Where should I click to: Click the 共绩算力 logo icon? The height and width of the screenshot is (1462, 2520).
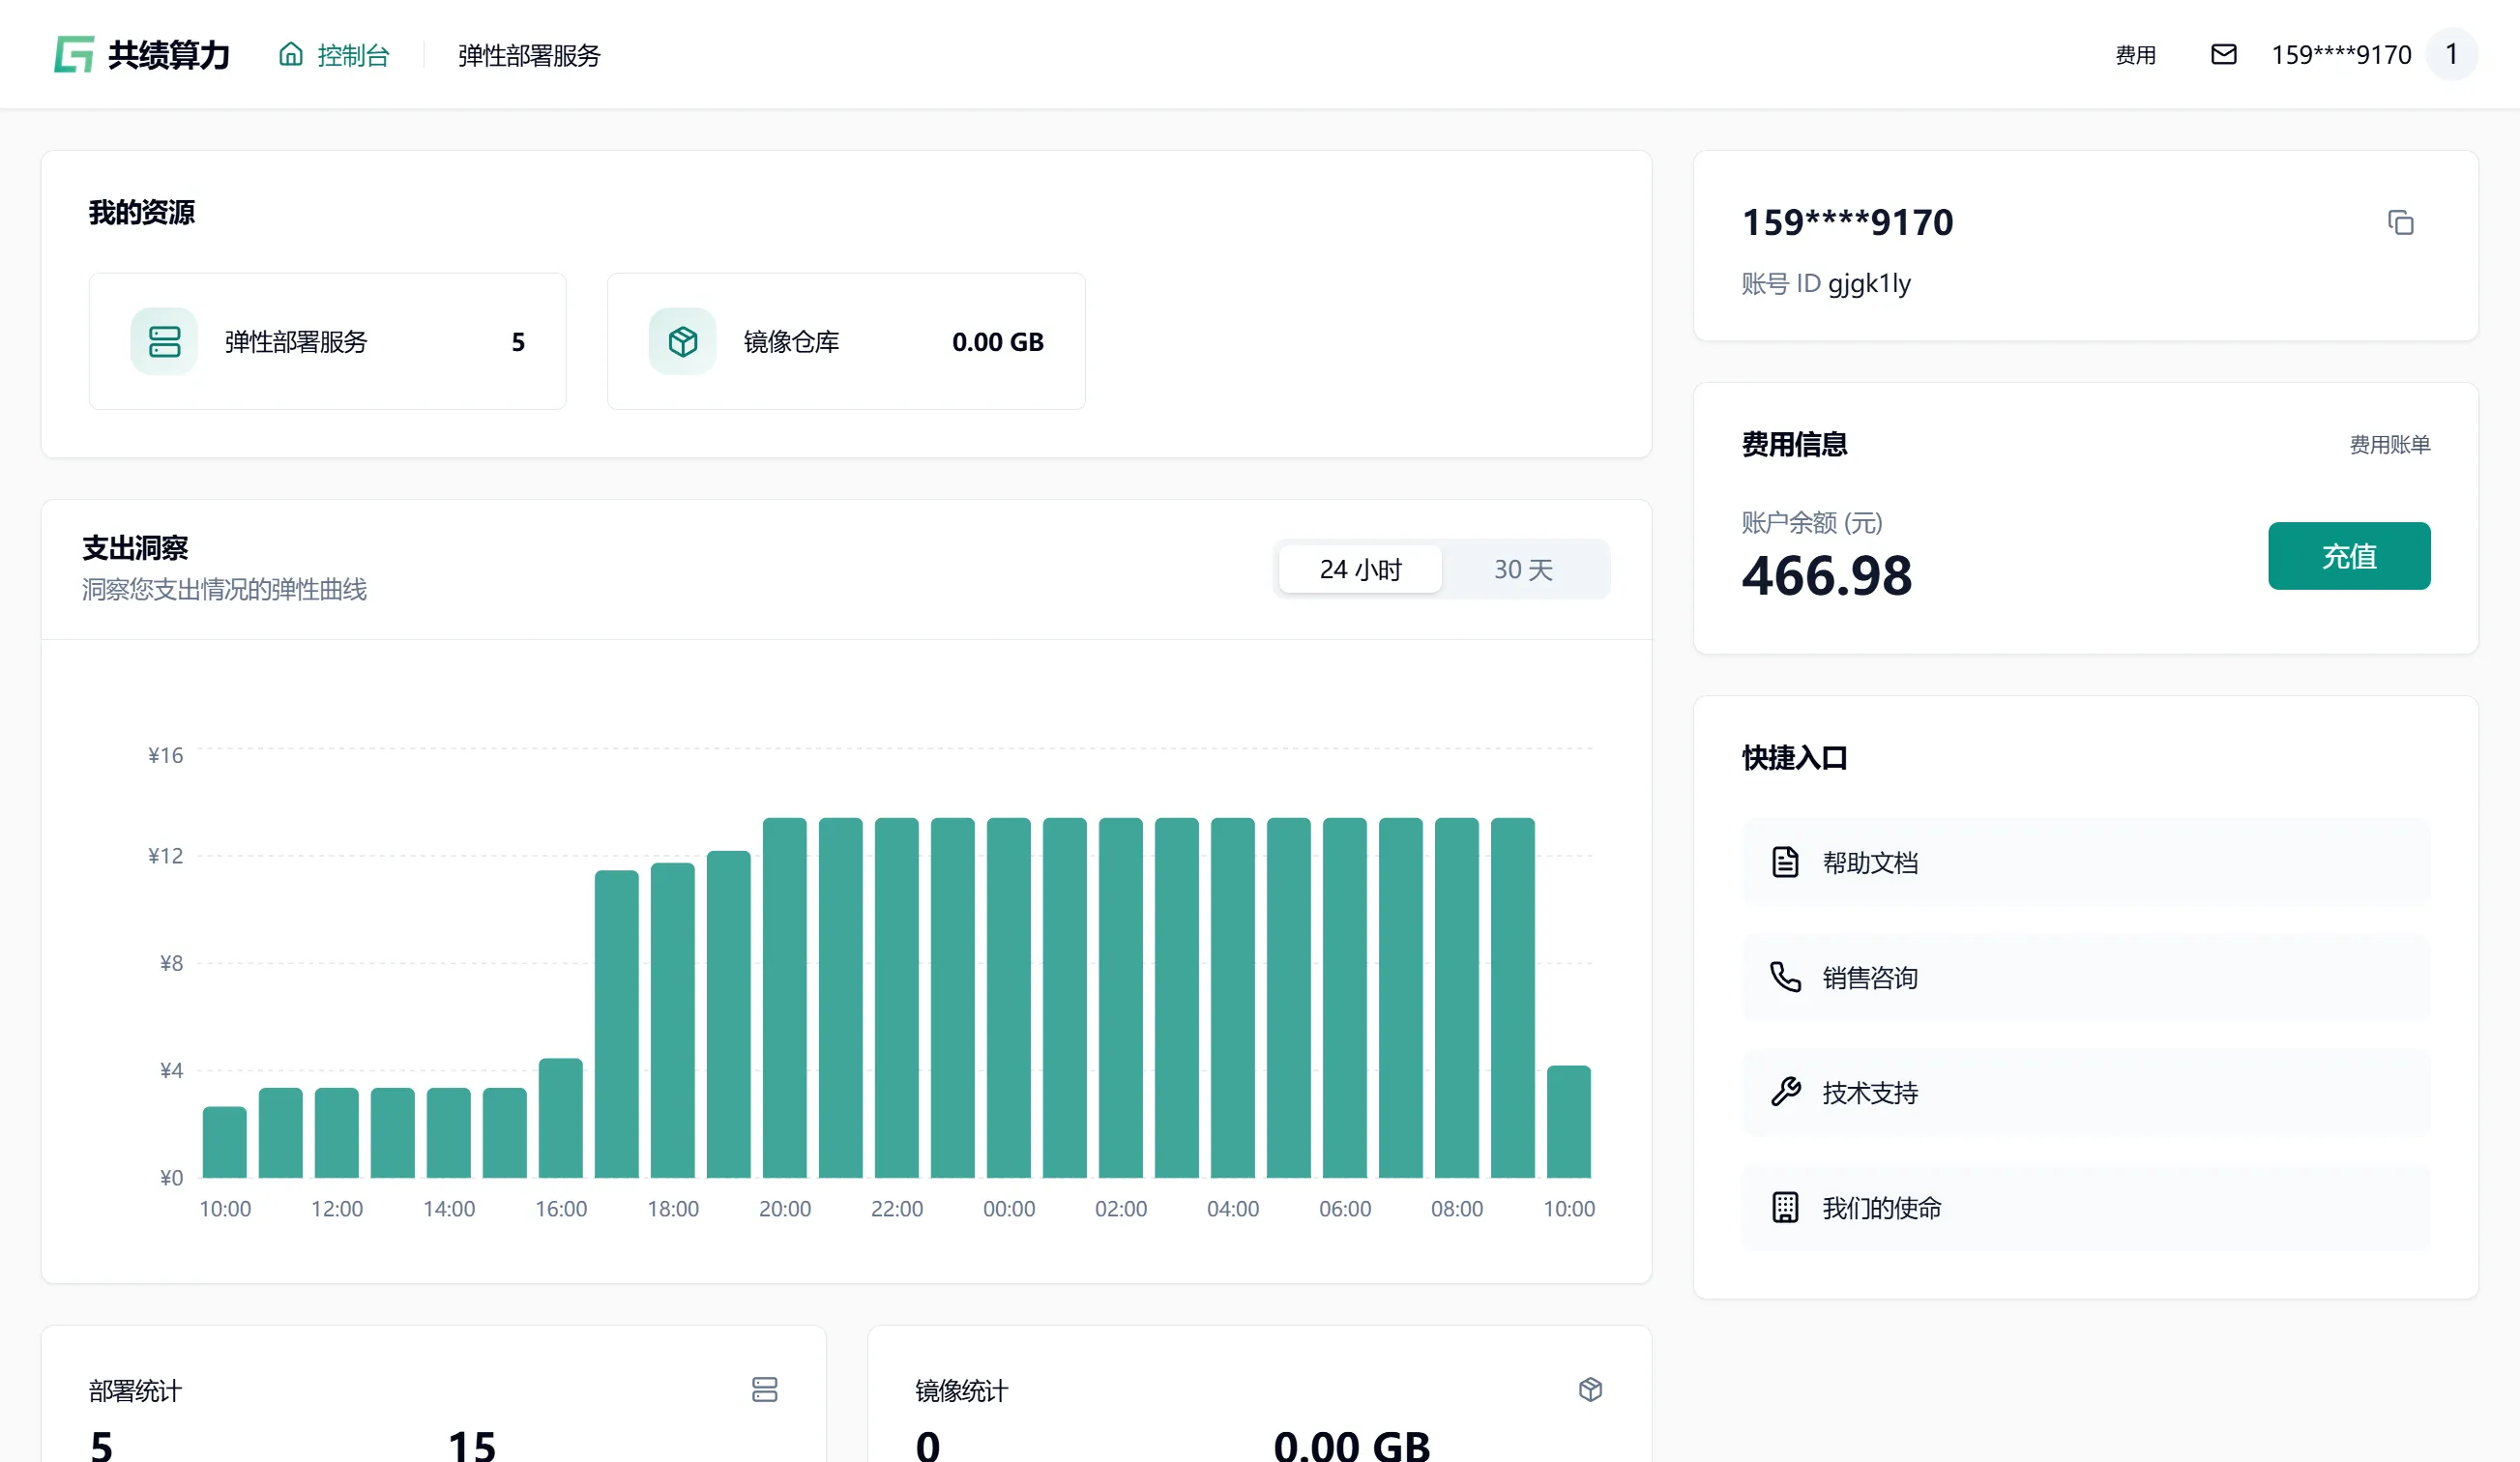tap(74, 54)
